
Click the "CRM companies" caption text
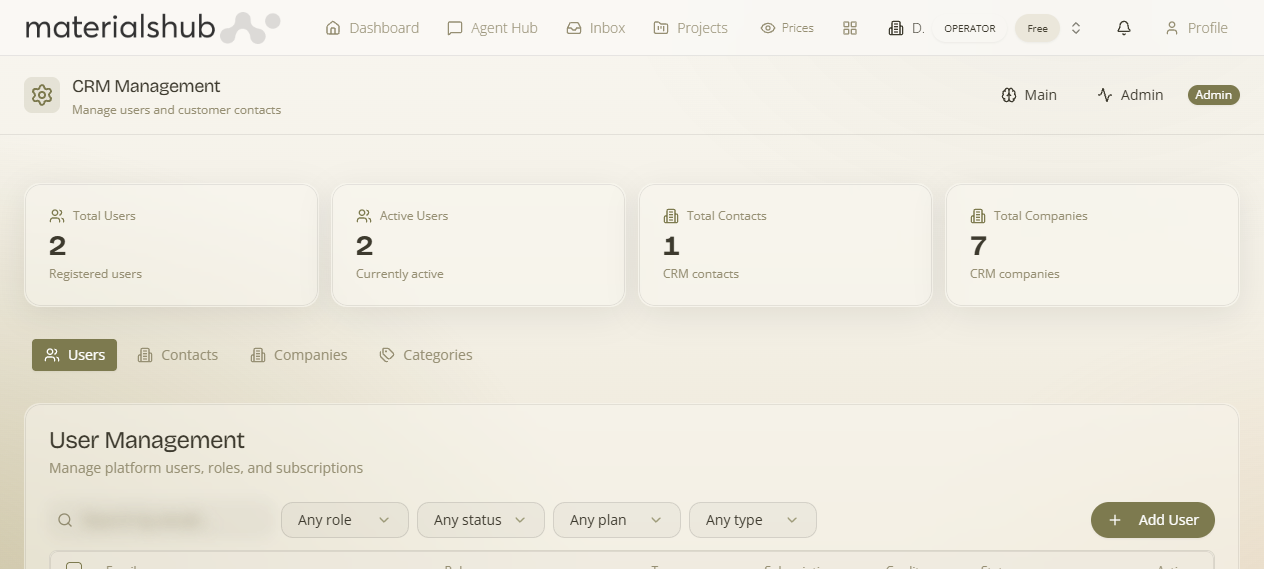tap(1014, 274)
